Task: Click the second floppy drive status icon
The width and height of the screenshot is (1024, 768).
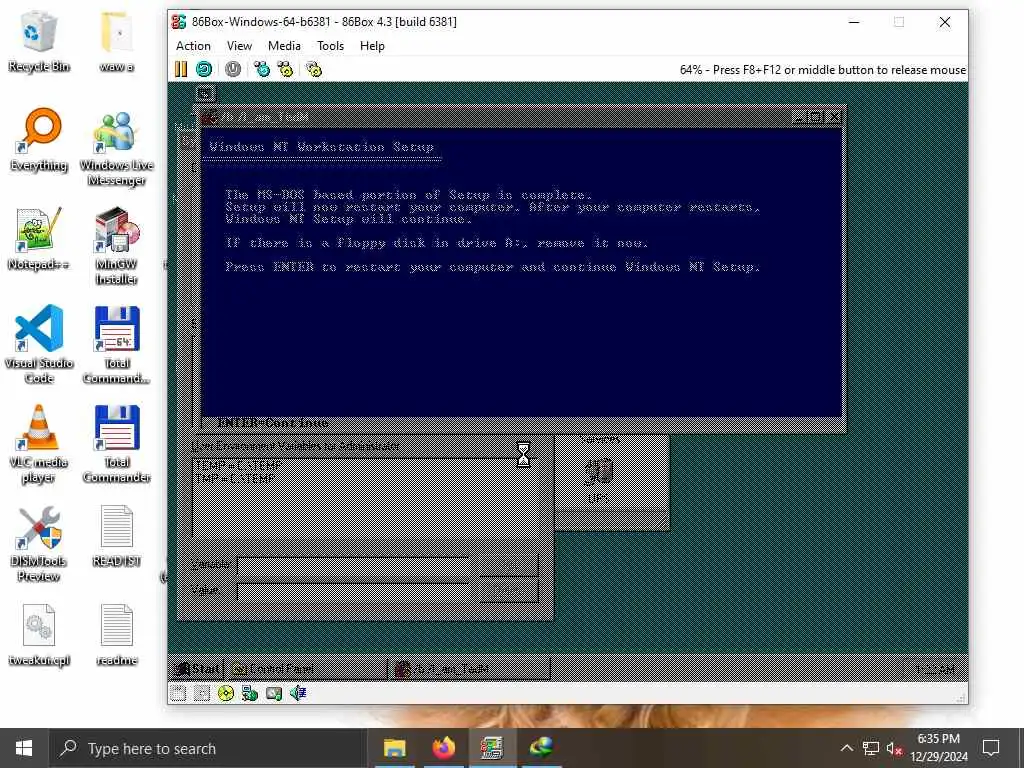Action: (x=202, y=694)
